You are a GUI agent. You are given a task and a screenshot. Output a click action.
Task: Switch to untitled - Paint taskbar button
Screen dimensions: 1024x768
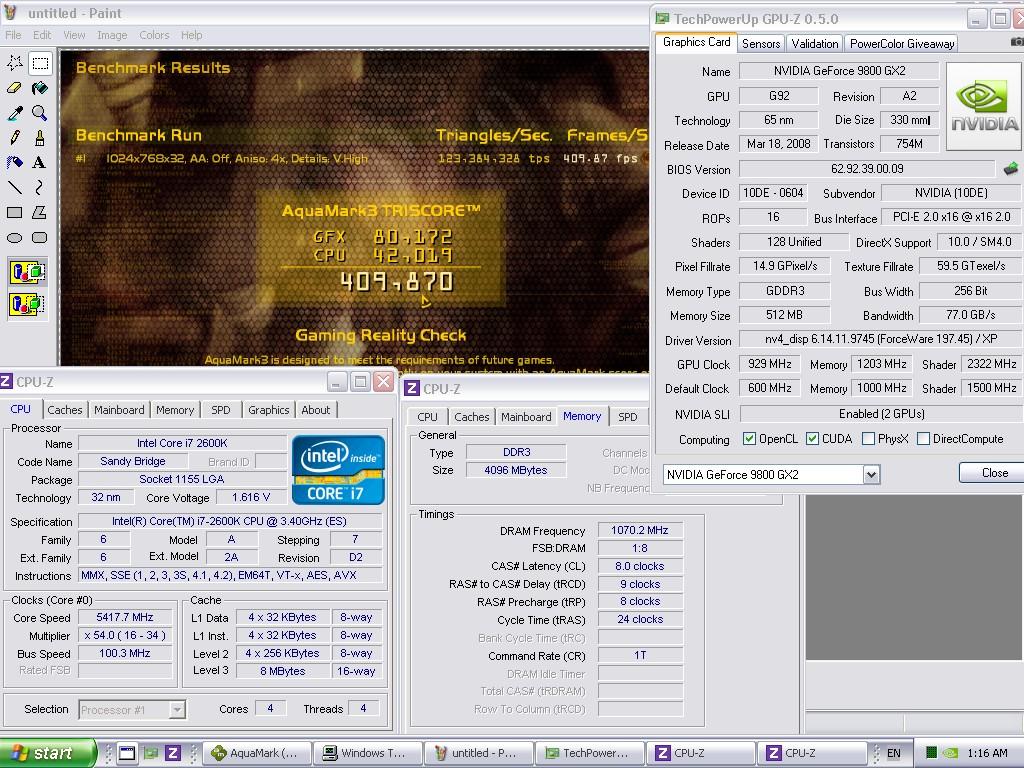coord(478,753)
